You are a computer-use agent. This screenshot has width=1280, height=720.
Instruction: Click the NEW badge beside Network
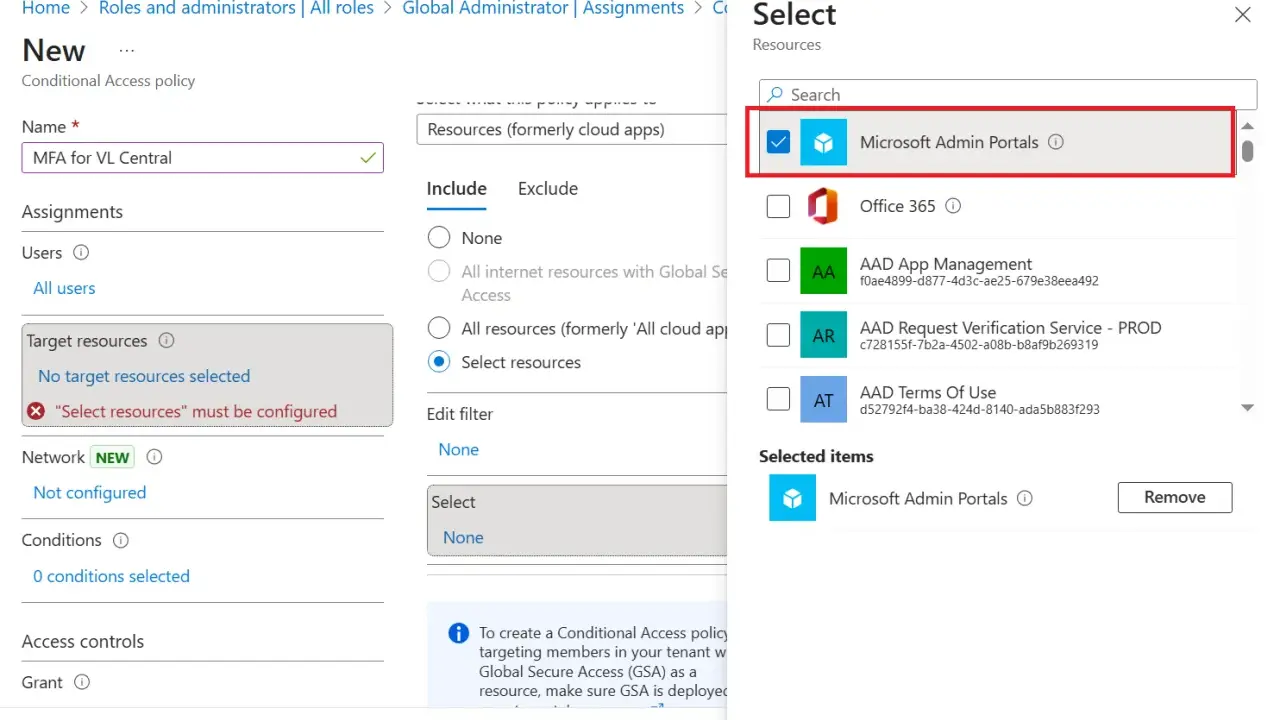pos(112,458)
